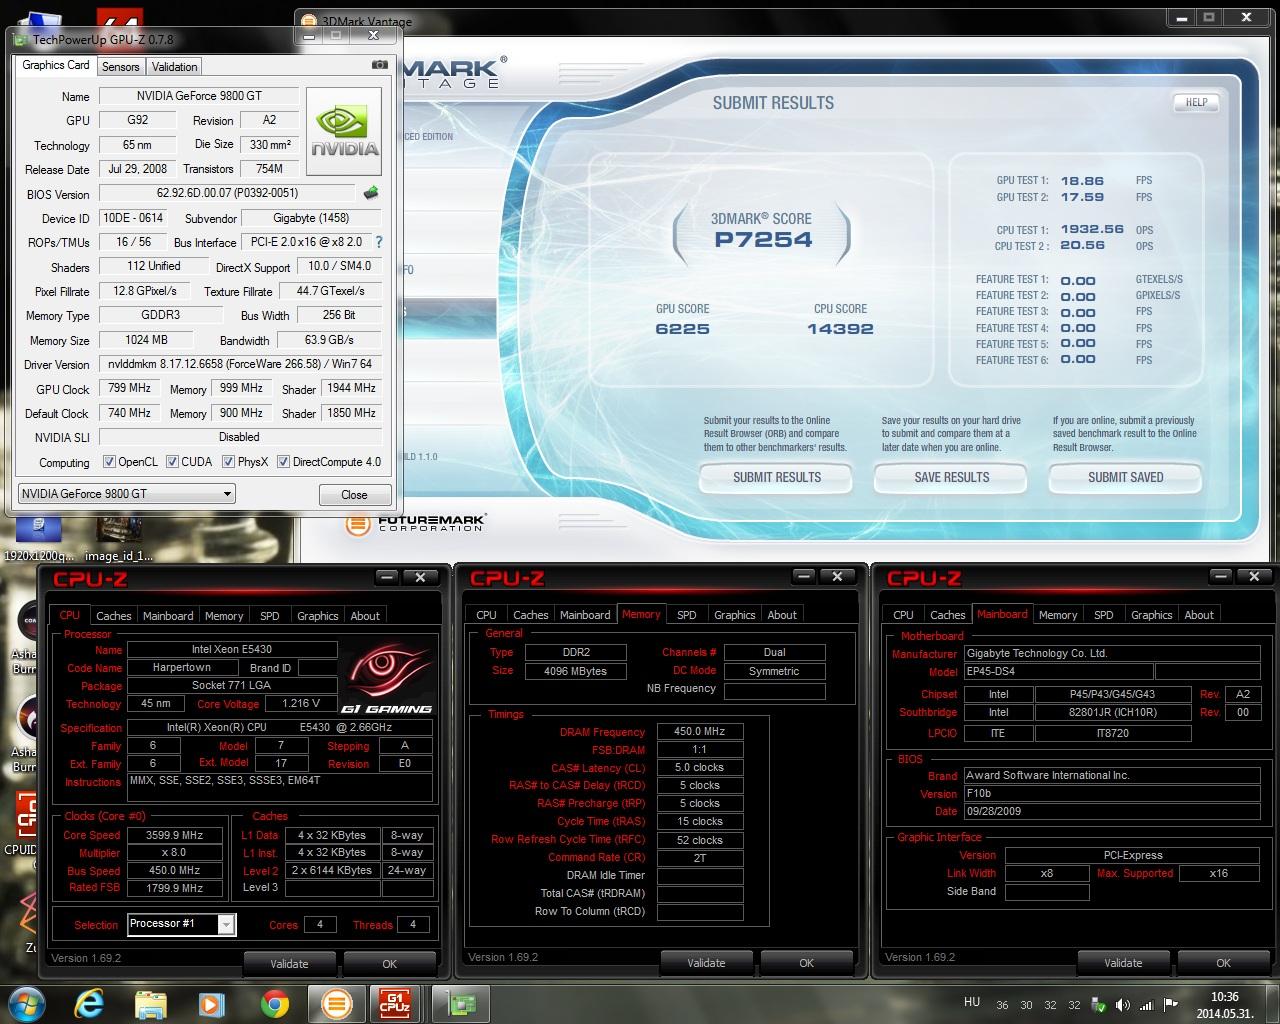Open the Processor #1 selection dropdown
This screenshot has width=1280, height=1024.
[181, 924]
